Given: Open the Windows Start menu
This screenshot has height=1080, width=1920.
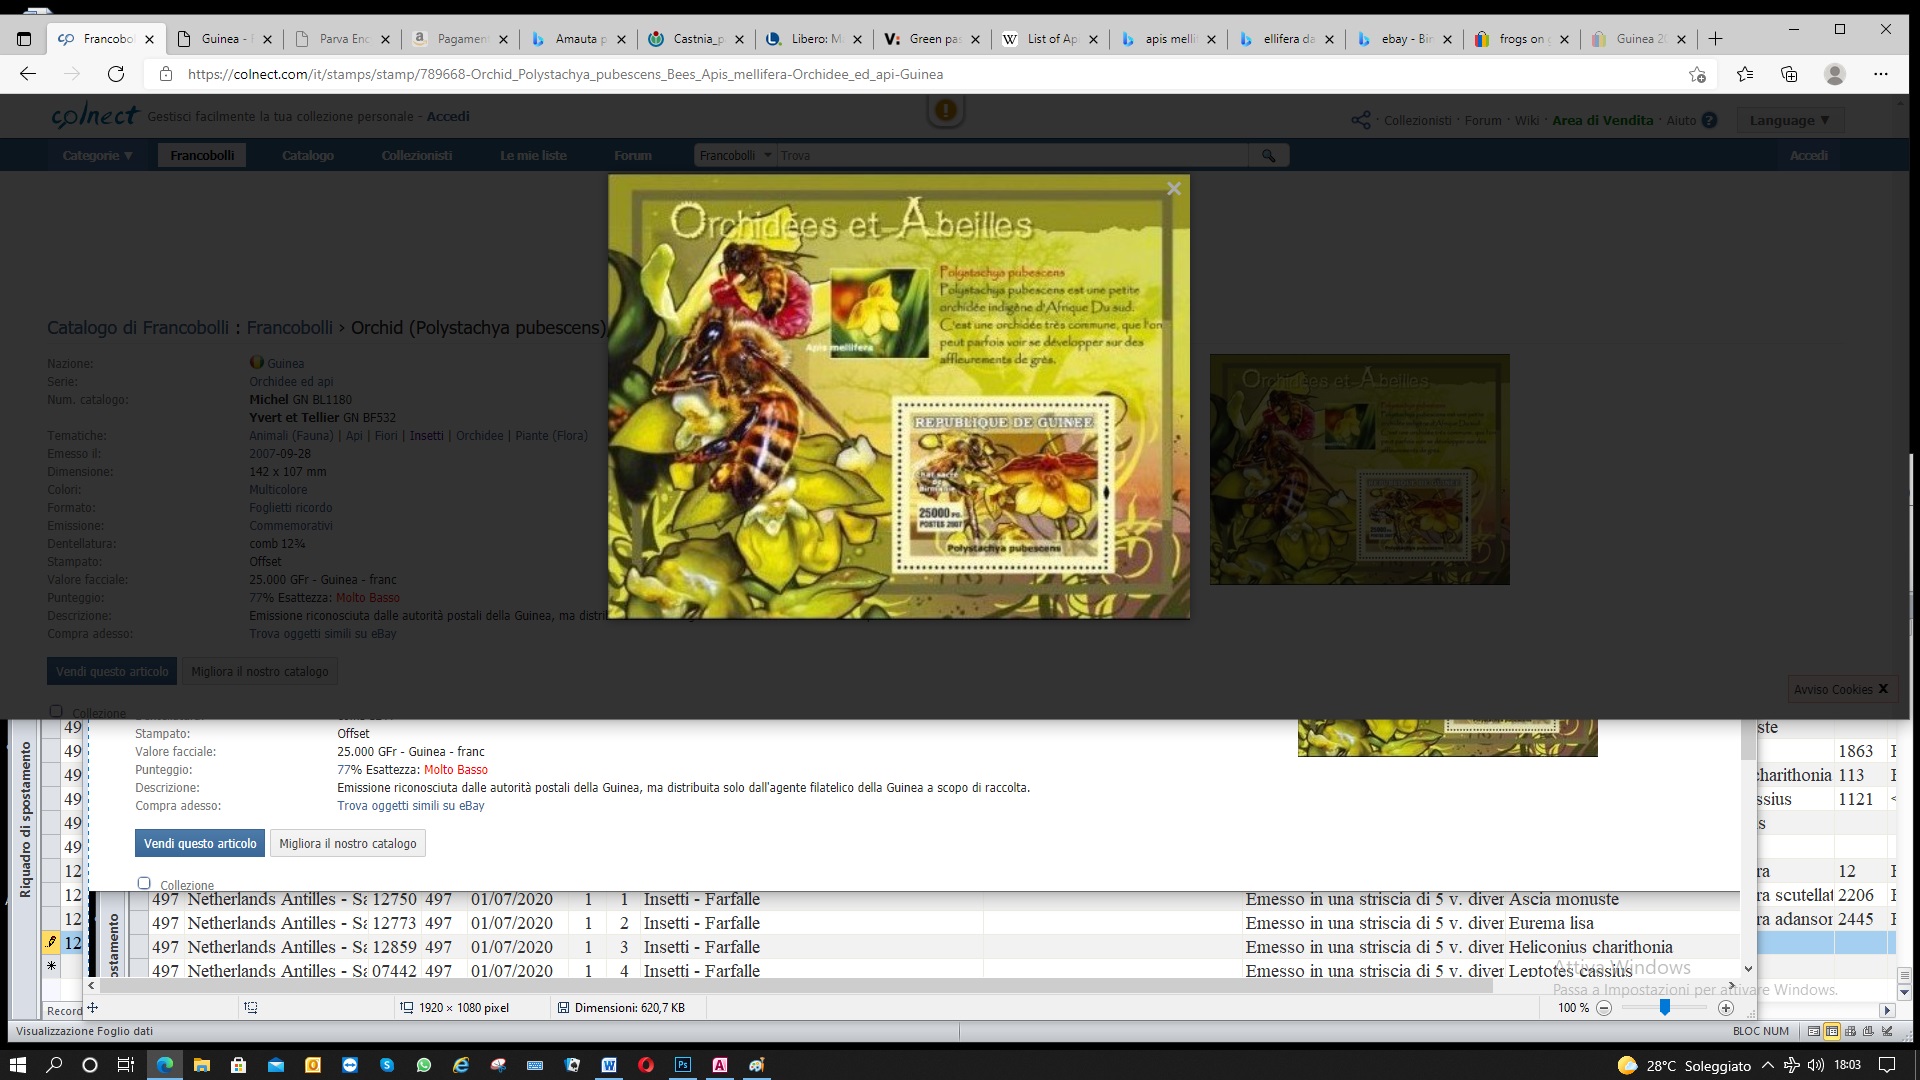Looking at the screenshot, I should [17, 1065].
